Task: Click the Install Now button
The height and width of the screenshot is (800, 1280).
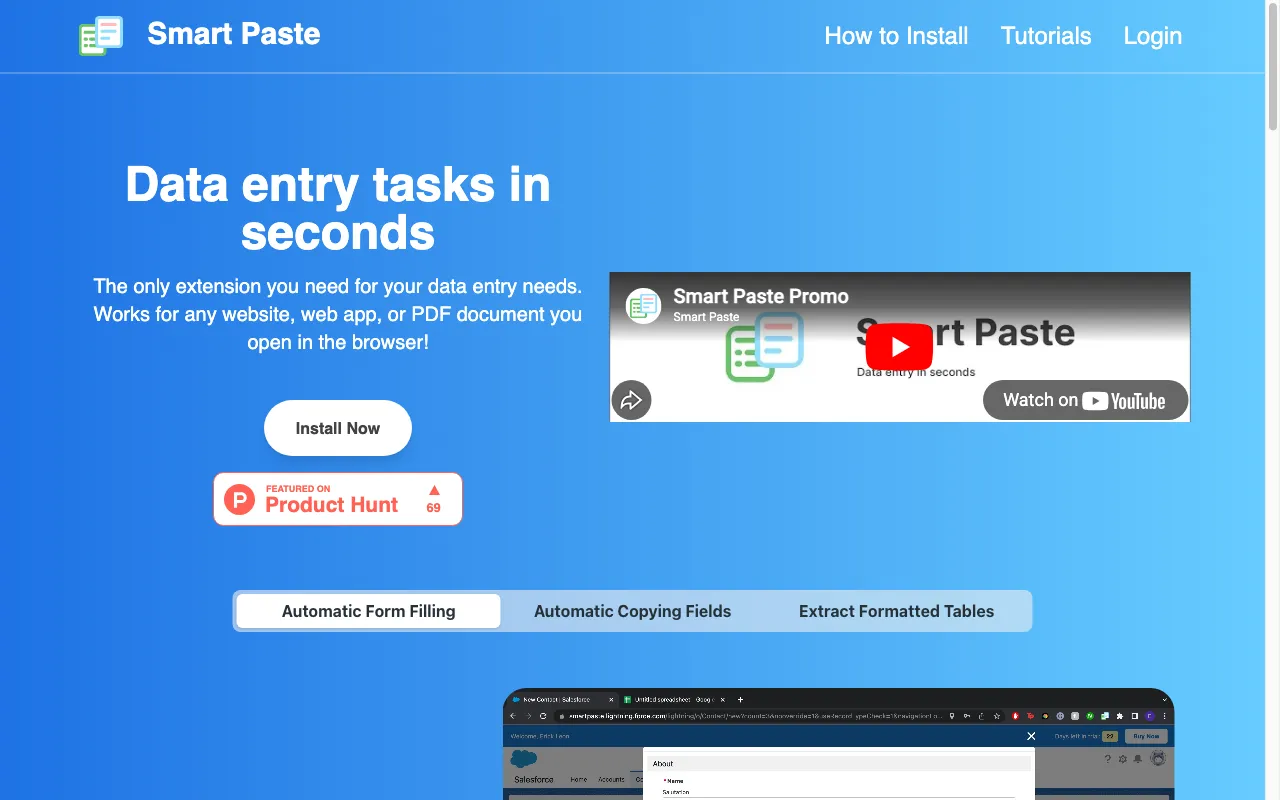Action: pos(338,428)
